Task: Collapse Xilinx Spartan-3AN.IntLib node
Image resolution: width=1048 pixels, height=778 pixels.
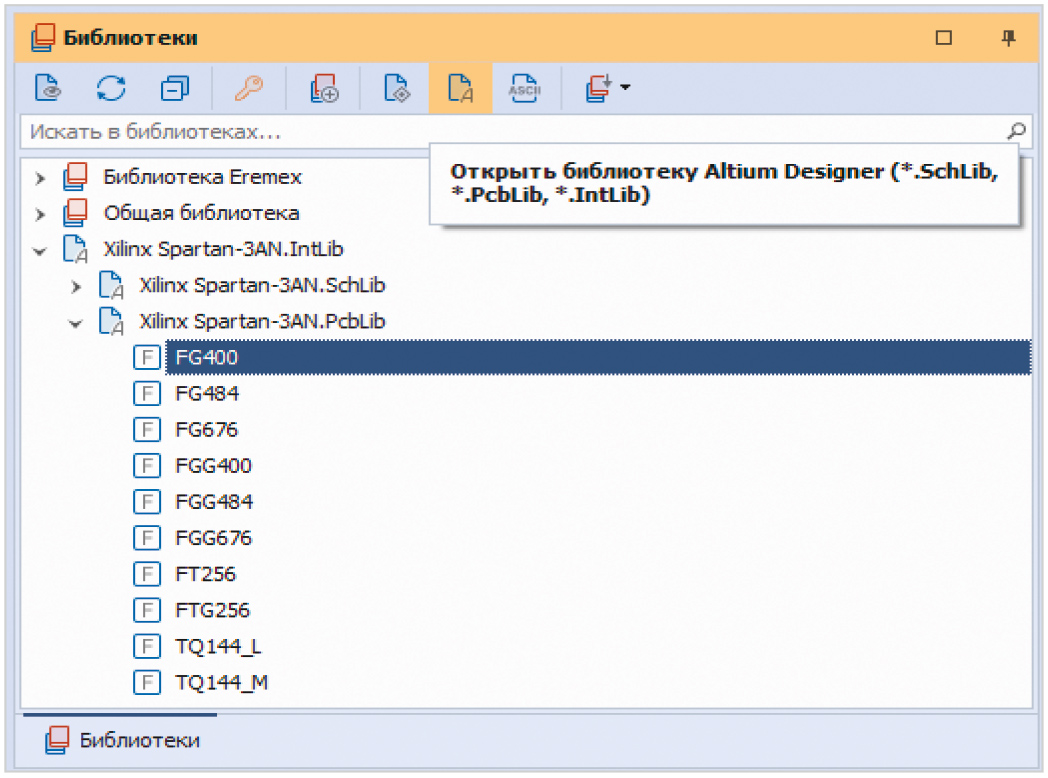Action: 40,251
